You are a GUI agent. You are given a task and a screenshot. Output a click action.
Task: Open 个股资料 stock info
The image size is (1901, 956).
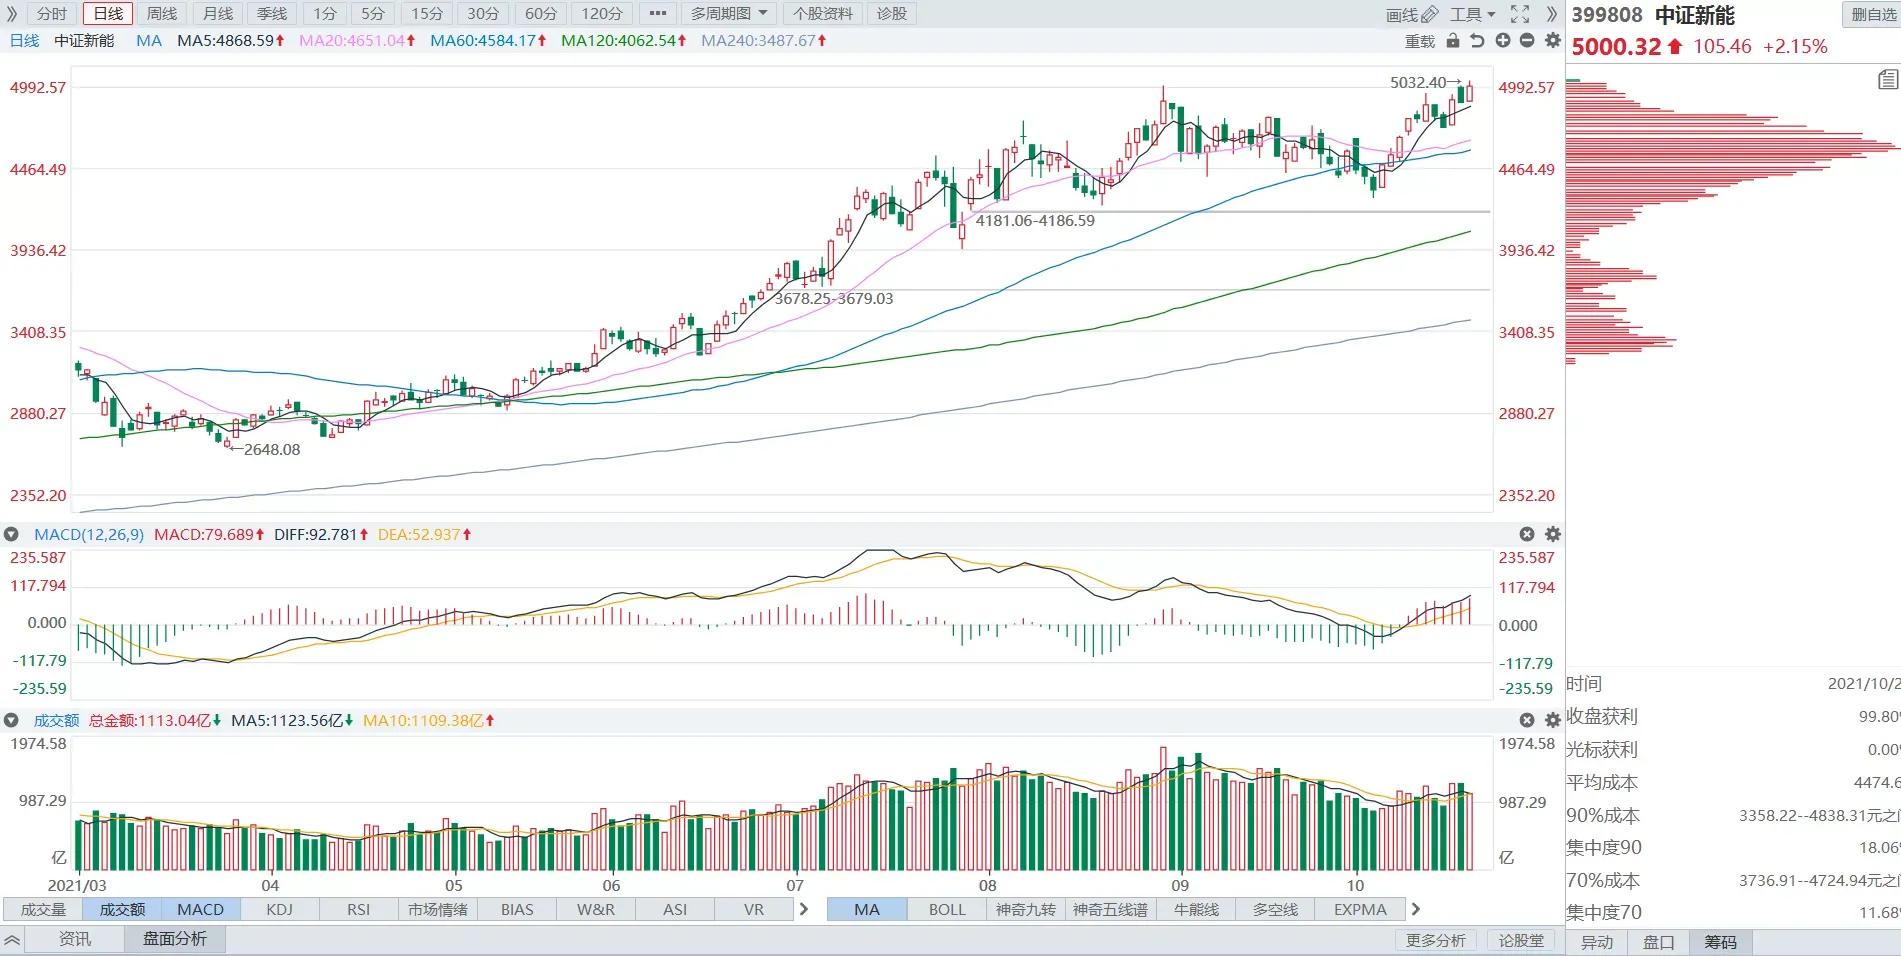point(823,14)
